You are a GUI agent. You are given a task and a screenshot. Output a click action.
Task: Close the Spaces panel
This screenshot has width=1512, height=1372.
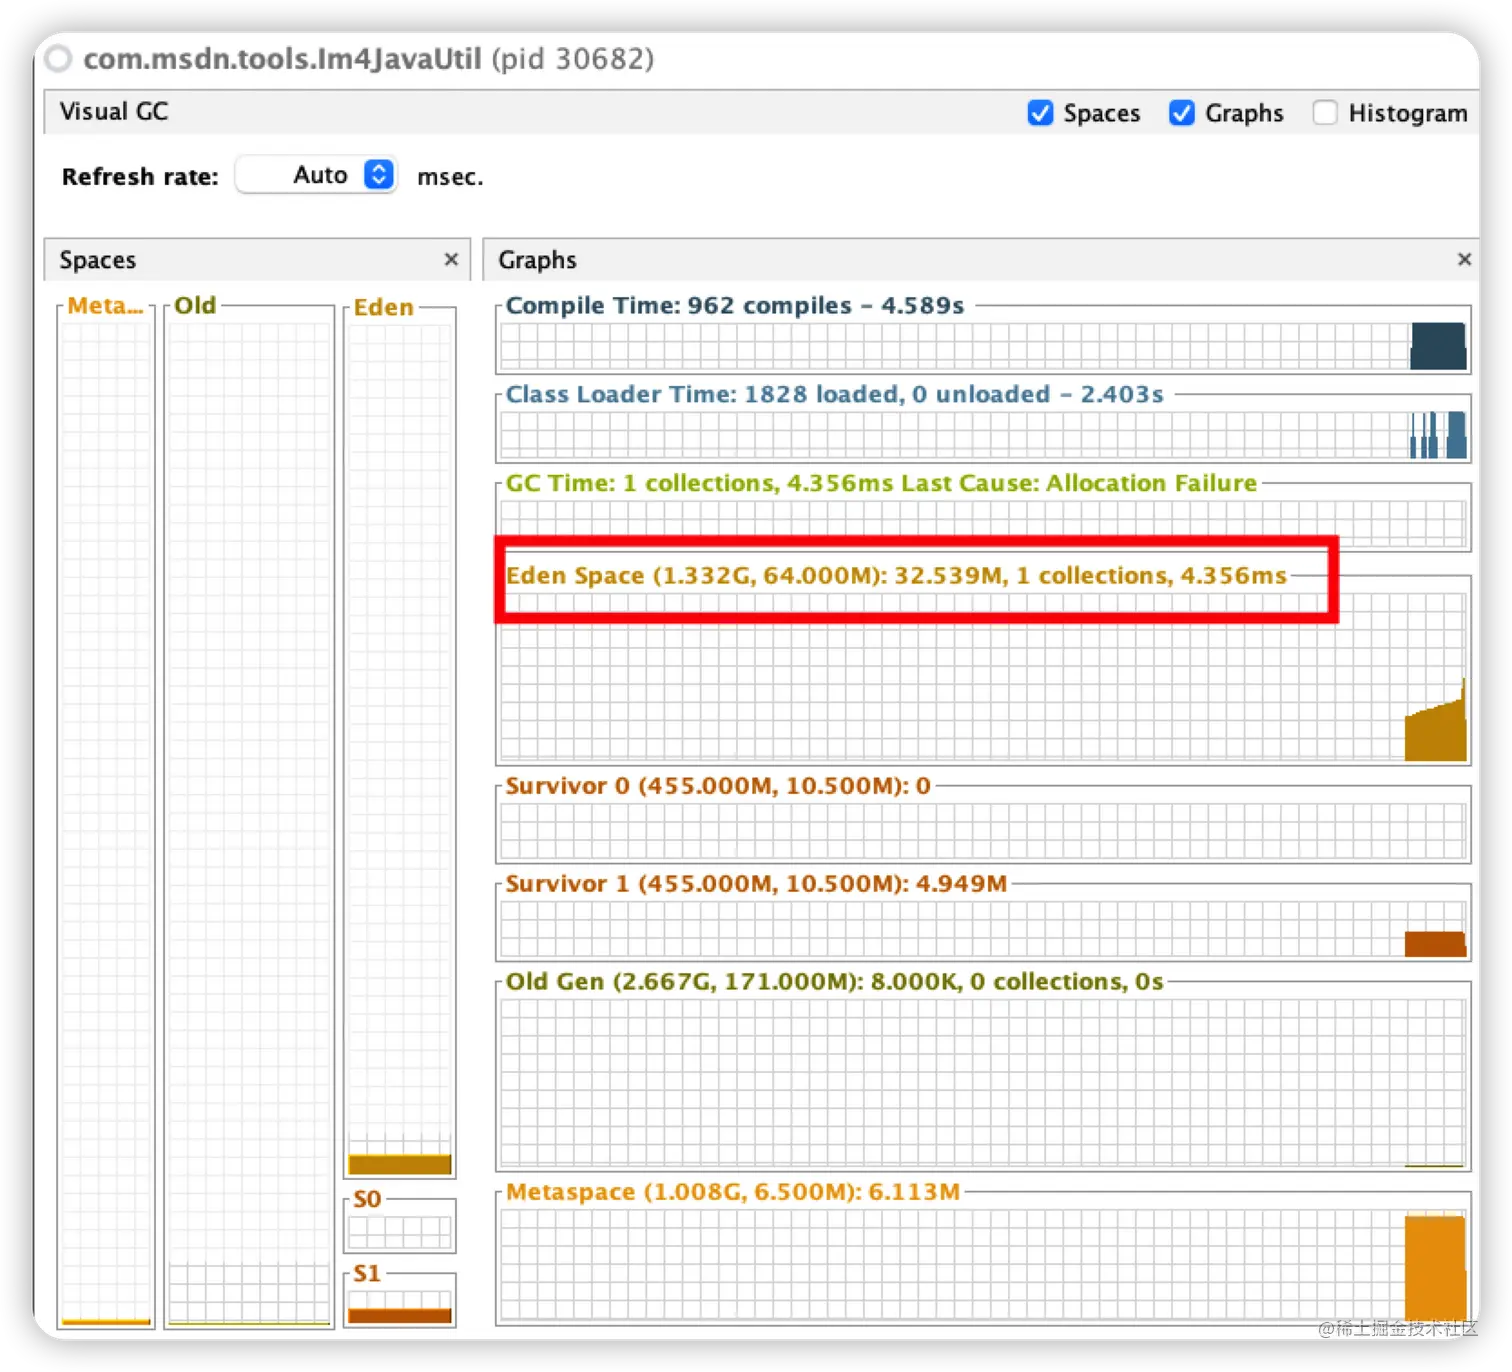click(x=451, y=259)
